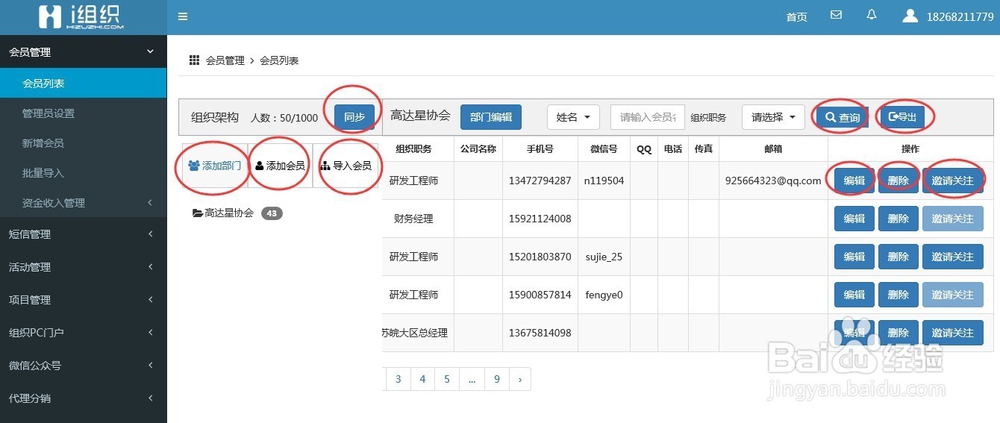1000x423 pixels.
Task: Go to page 9 in pagination
Action: click(x=497, y=379)
